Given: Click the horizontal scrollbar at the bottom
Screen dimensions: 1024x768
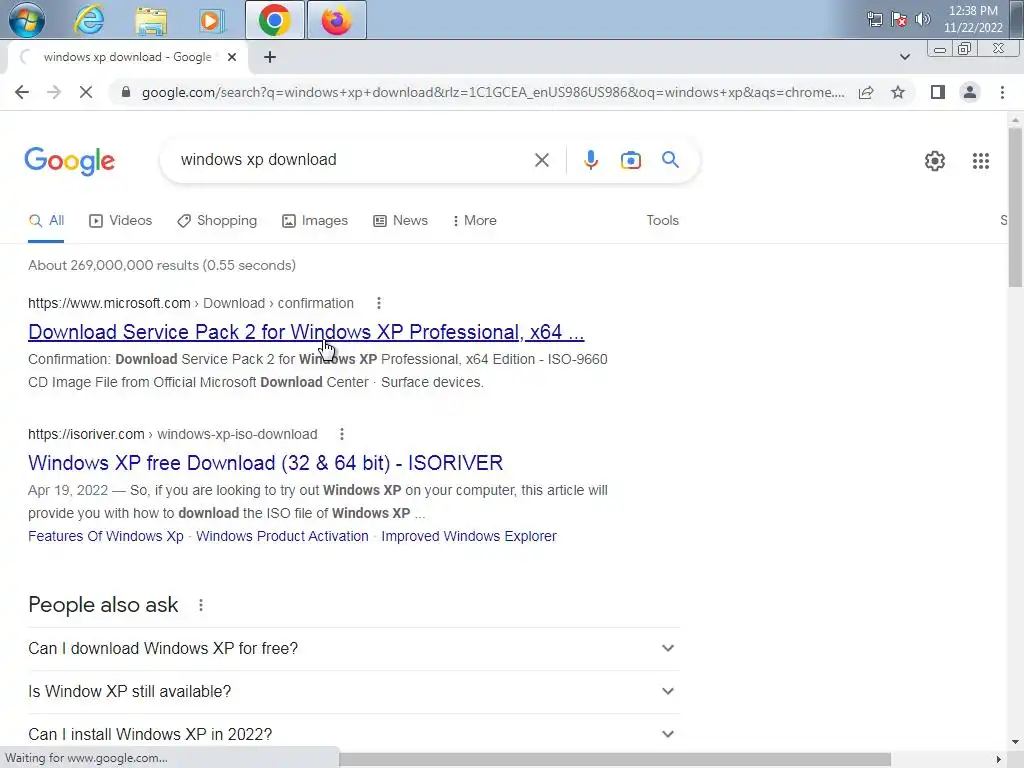Looking at the screenshot, I should coord(615,759).
